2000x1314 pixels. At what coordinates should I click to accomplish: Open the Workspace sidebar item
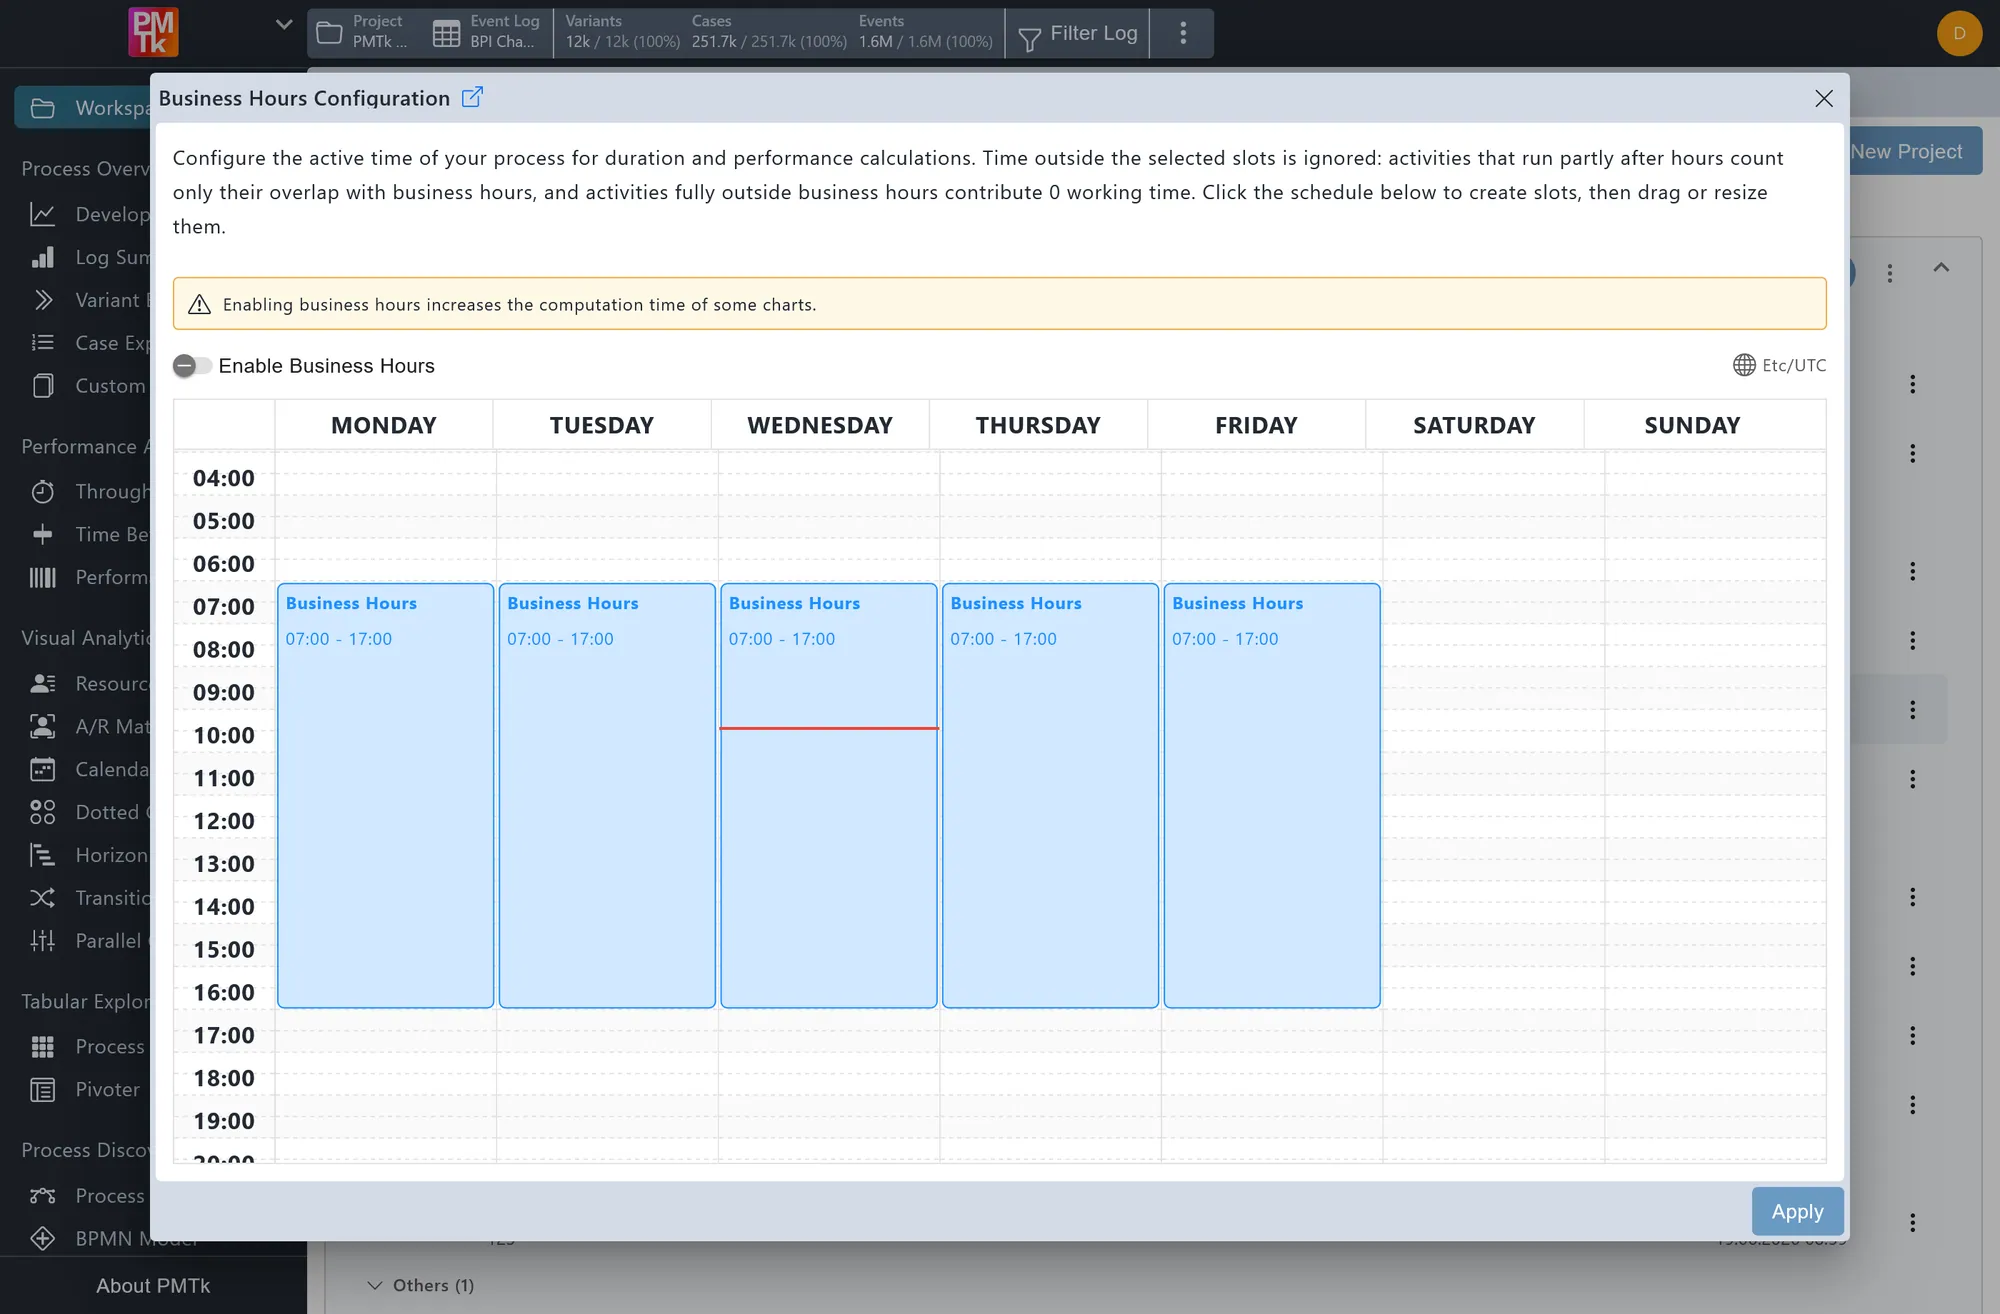click(x=84, y=108)
